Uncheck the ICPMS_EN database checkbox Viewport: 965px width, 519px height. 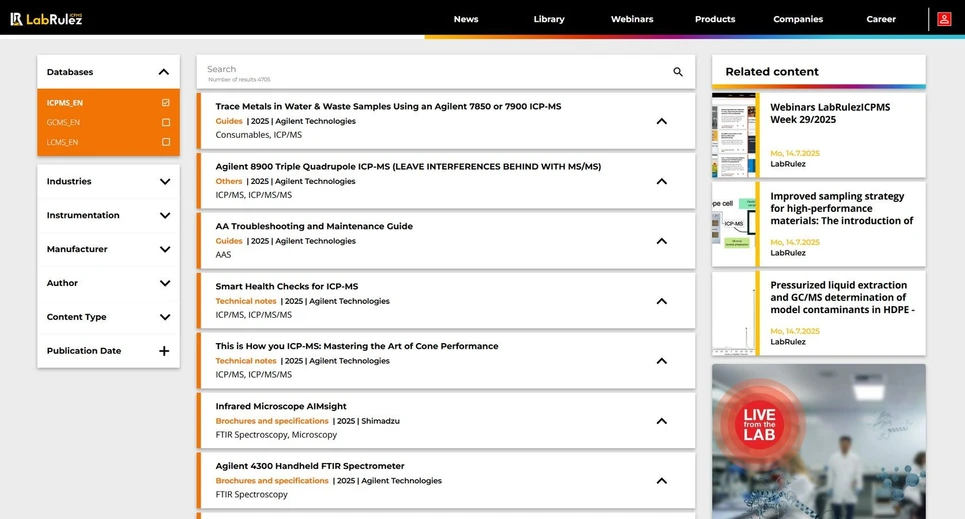(x=166, y=103)
